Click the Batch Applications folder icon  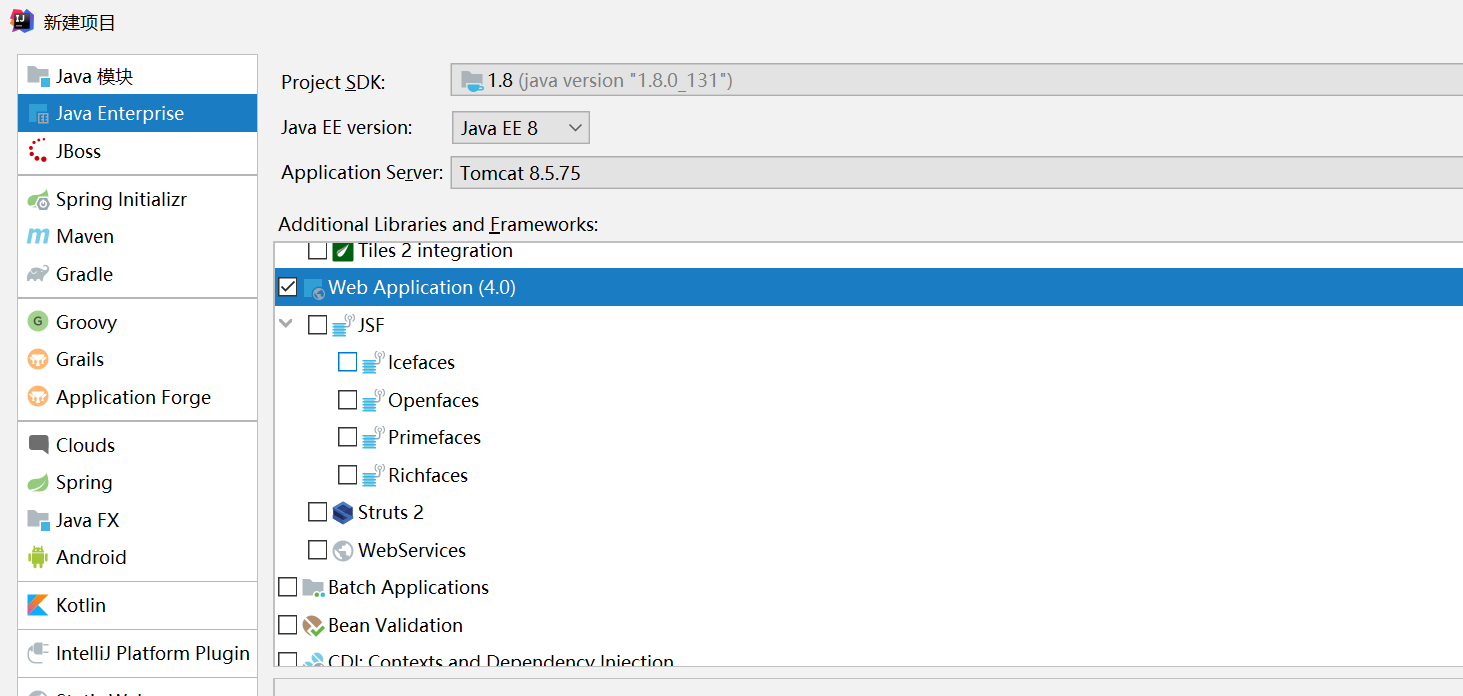coord(314,587)
